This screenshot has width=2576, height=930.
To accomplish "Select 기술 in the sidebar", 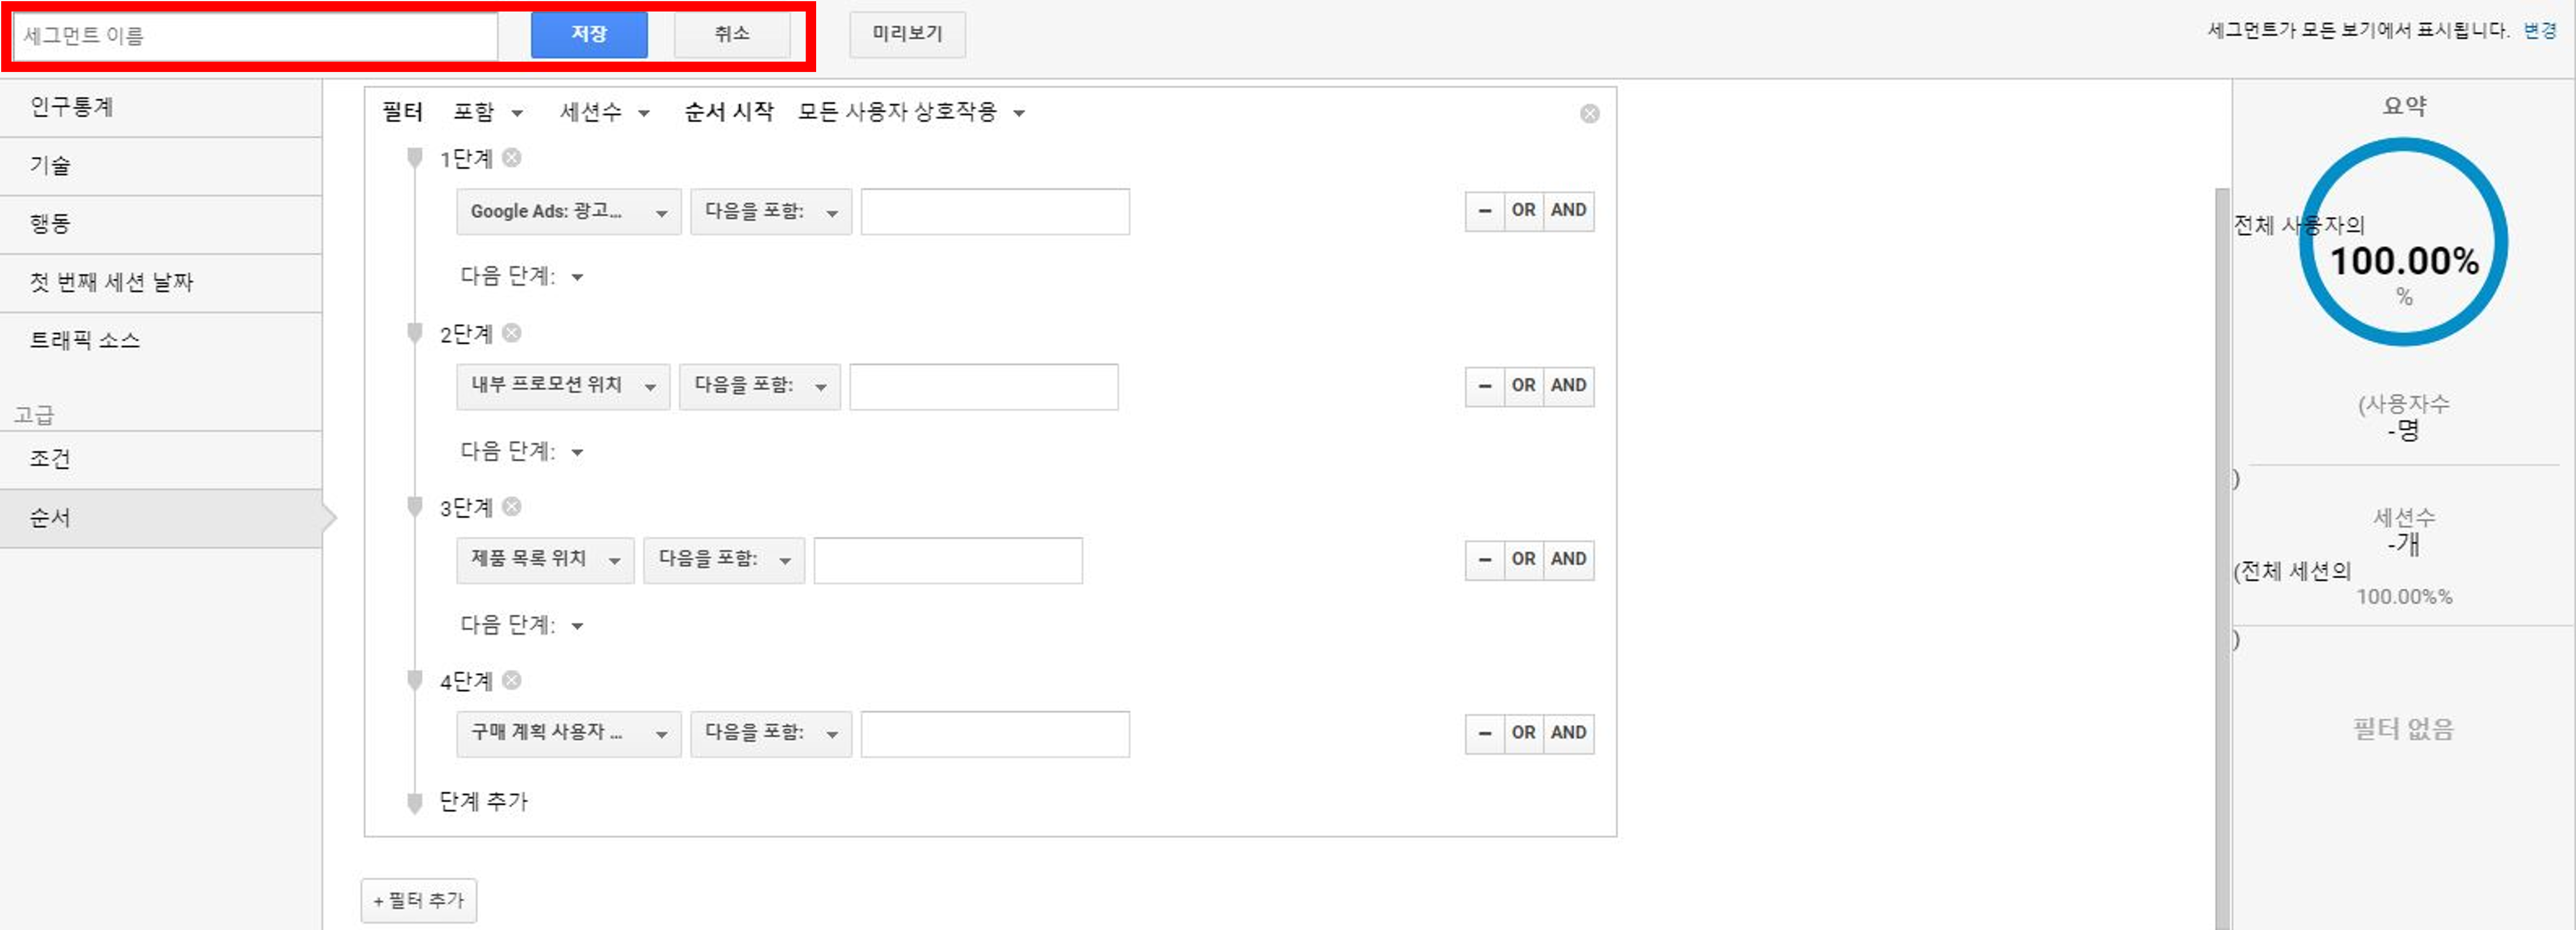I will pos(161,166).
